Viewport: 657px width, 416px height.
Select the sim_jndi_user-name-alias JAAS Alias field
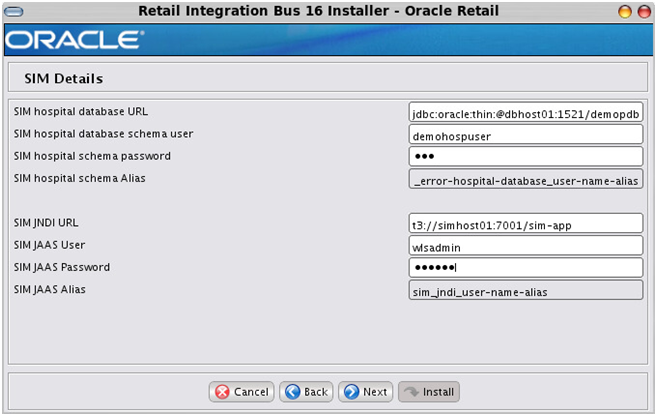pyautogui.click(x=525, y=290)
